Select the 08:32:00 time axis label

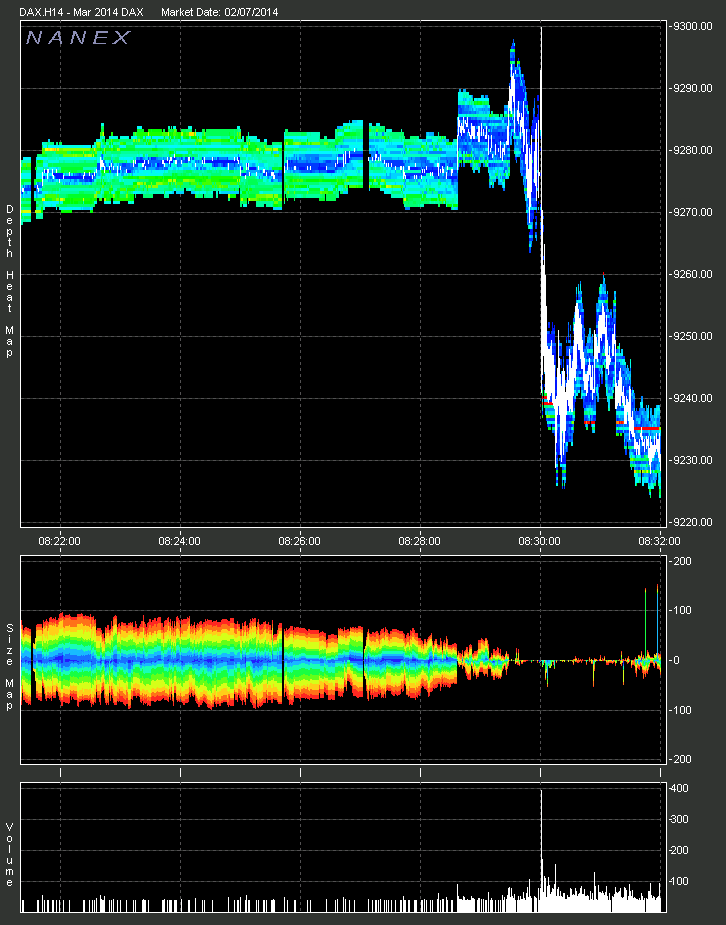pyautogui.click(x=659, y=541)
